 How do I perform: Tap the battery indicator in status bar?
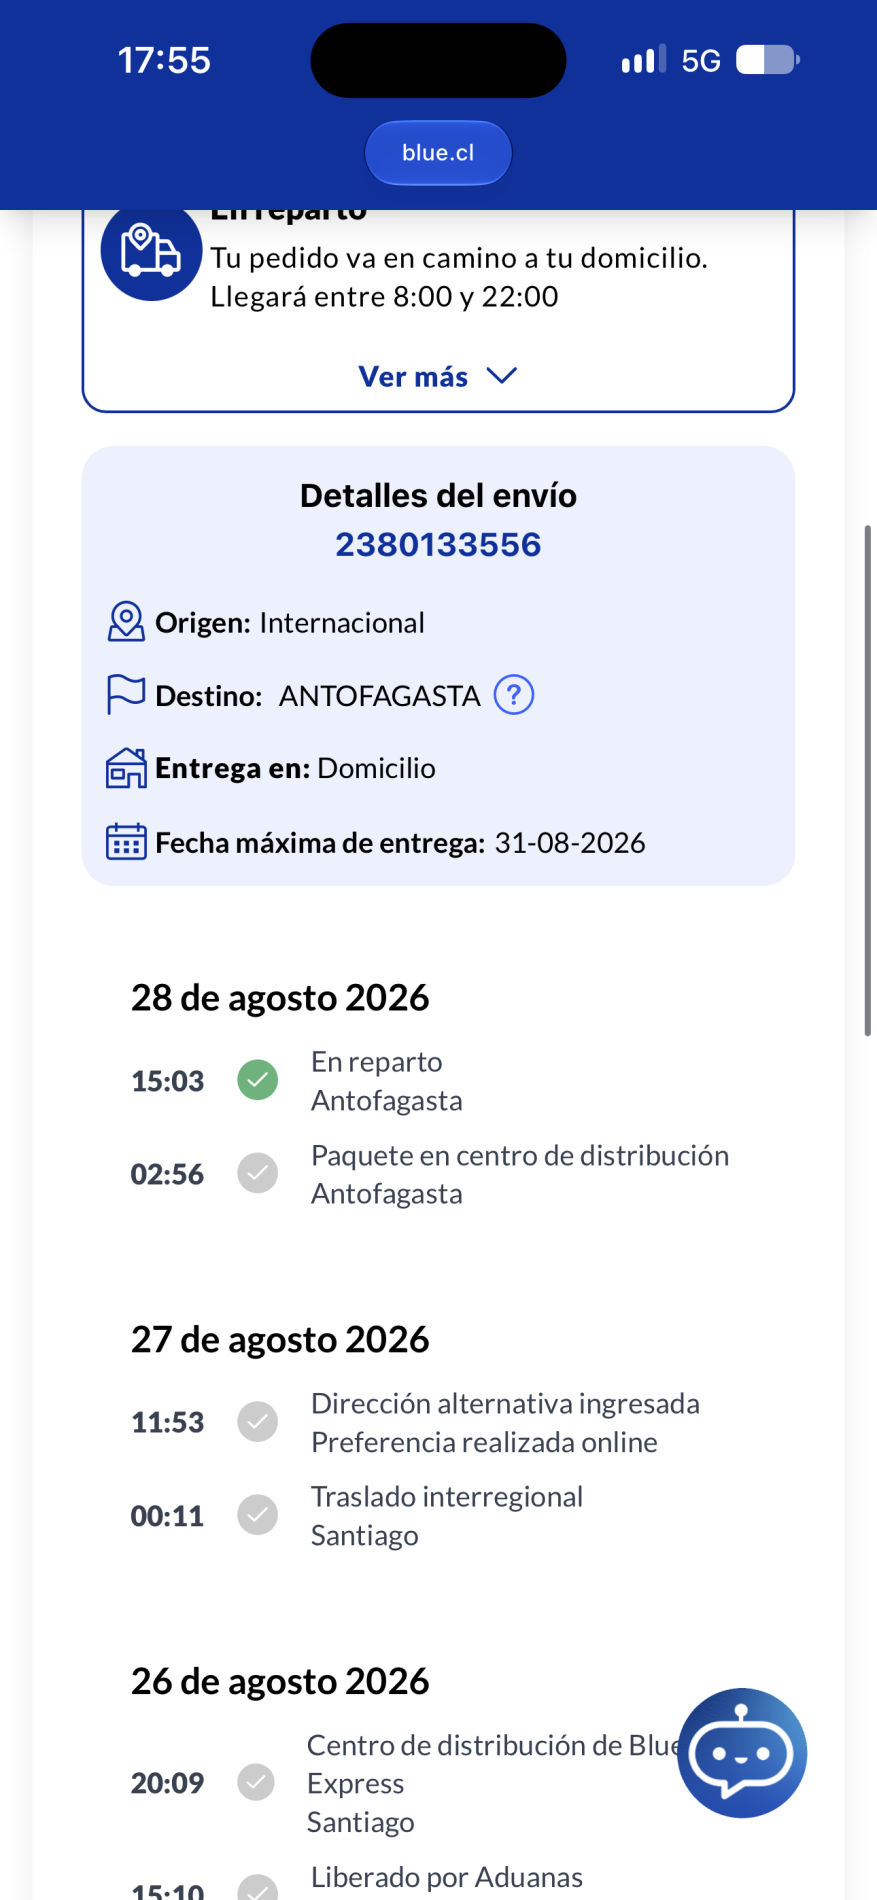(x=768, y=60)
